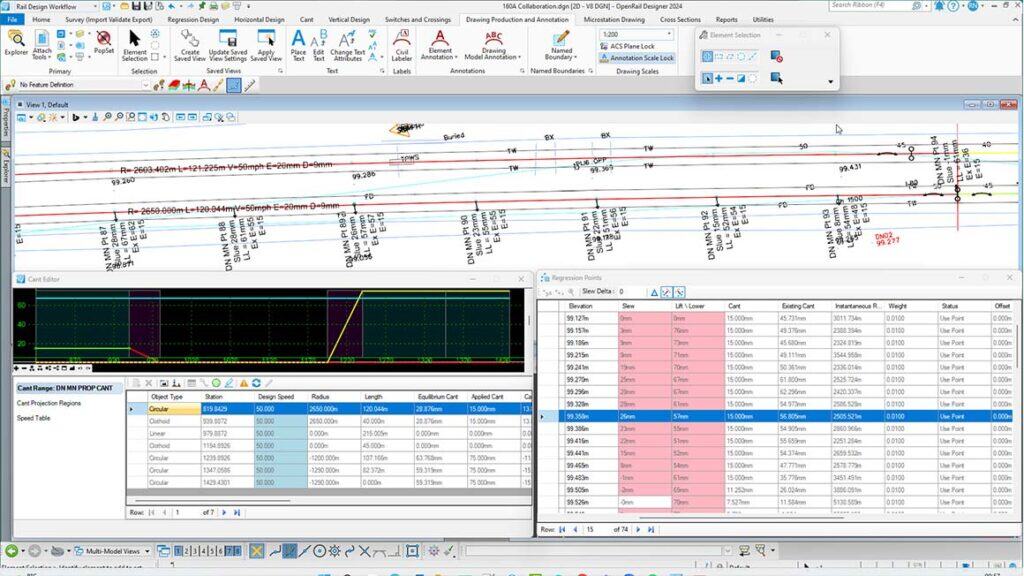Image resolution: width=1024 pixels, height=576 pixels.
Task: Open the Explorer tool in the ribbon
Action: (16, 43)
